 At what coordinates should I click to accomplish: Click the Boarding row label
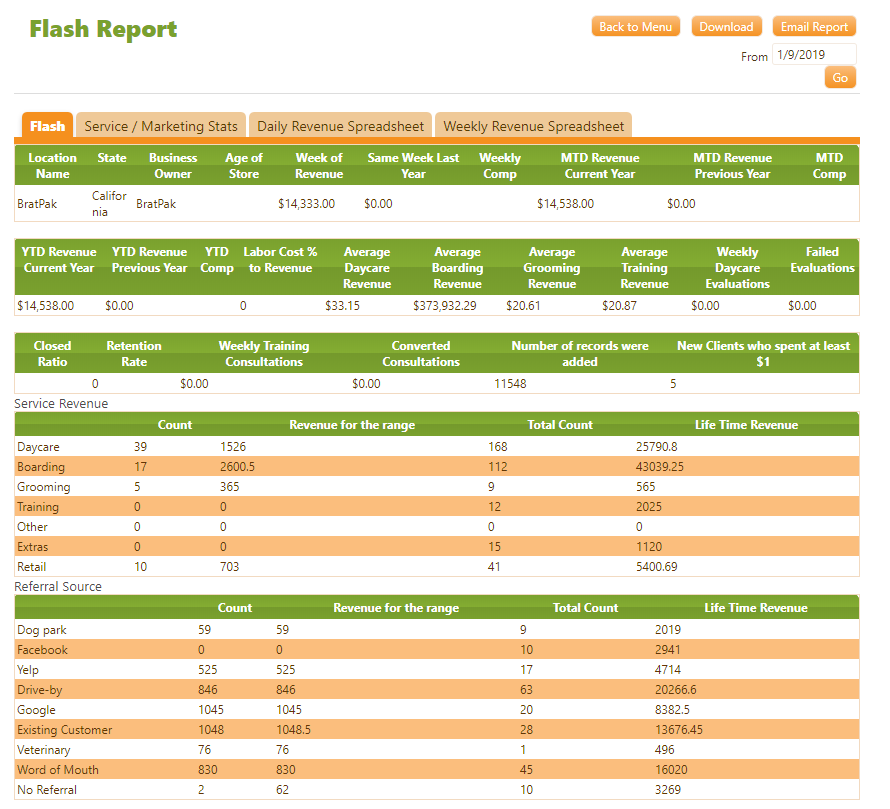pyautogui.click(x=41, y=467)
